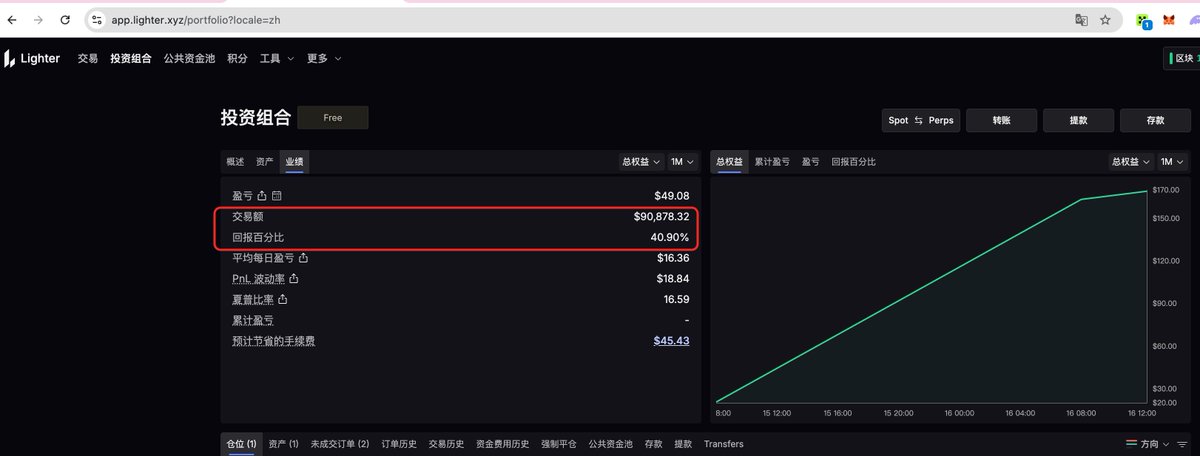Click the $90,878.32 trading volume value
1200x456 pixels.
click(x=661, y=217)
